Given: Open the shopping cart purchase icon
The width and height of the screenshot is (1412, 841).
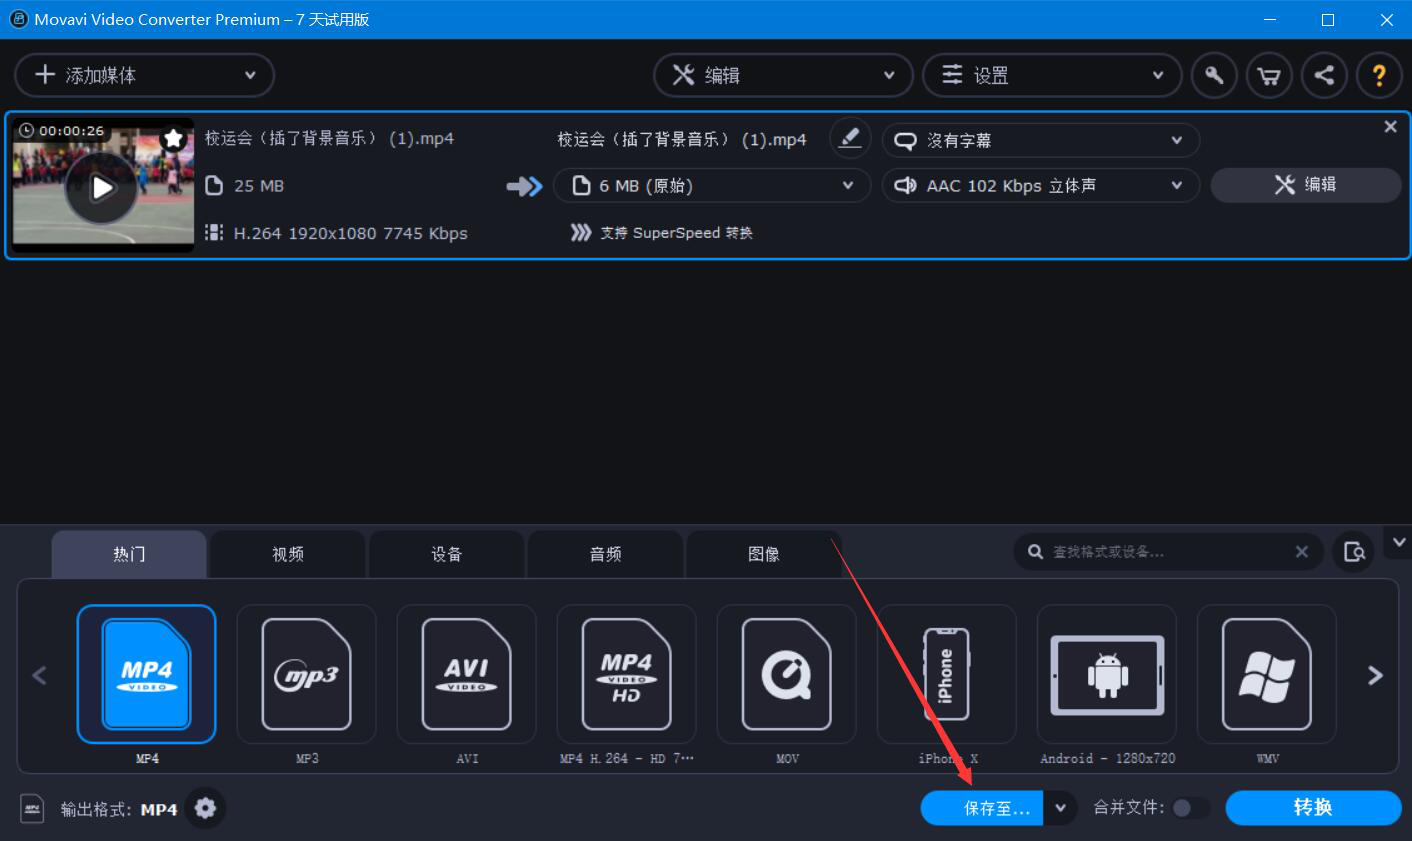Looking at the screenshot, I should point(1269,76).
